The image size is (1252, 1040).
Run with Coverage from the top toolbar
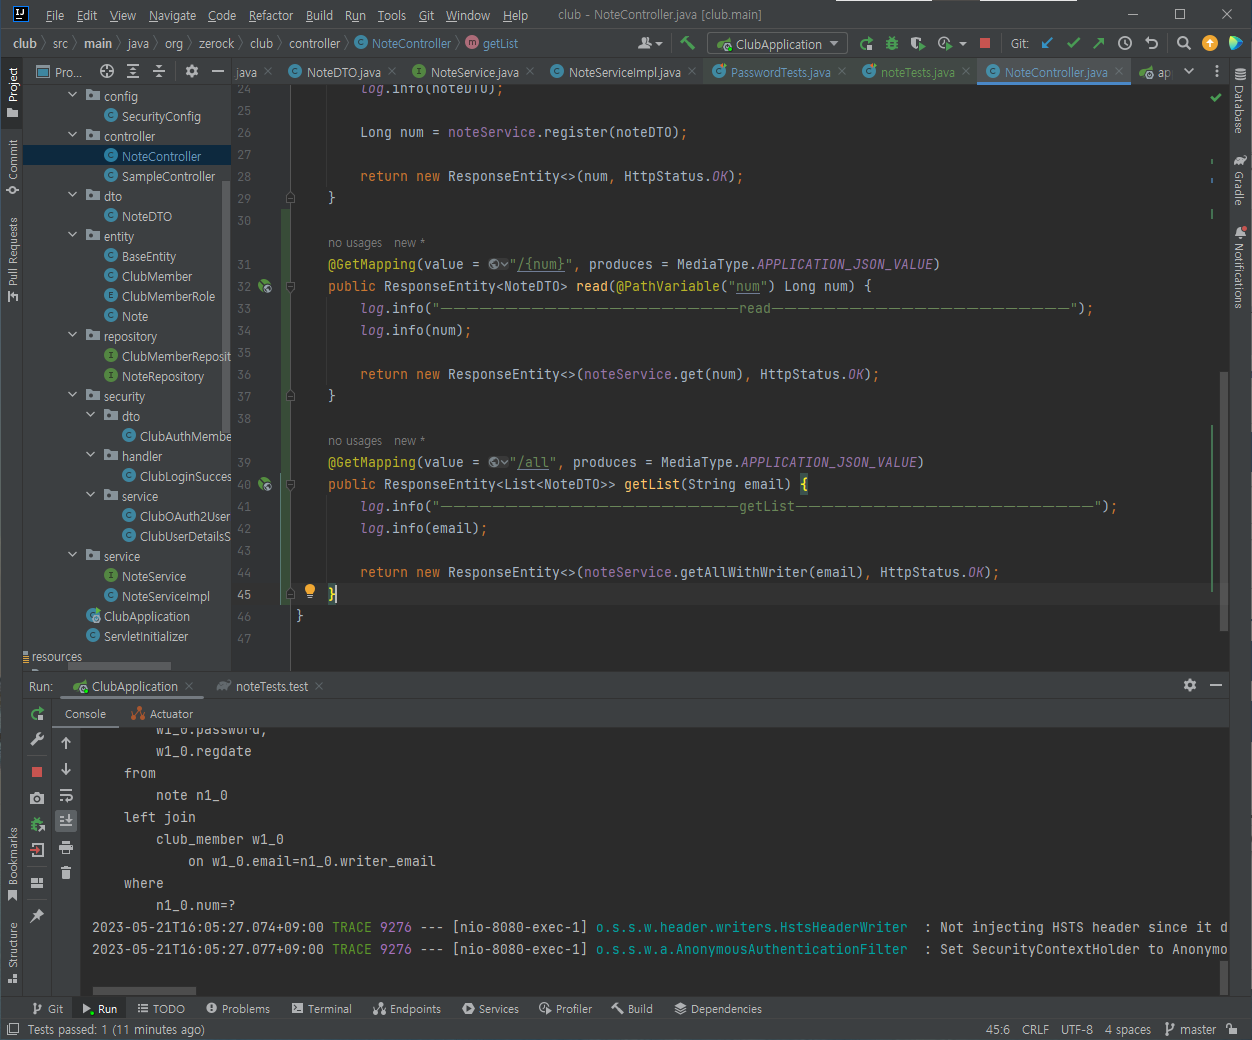918,43
